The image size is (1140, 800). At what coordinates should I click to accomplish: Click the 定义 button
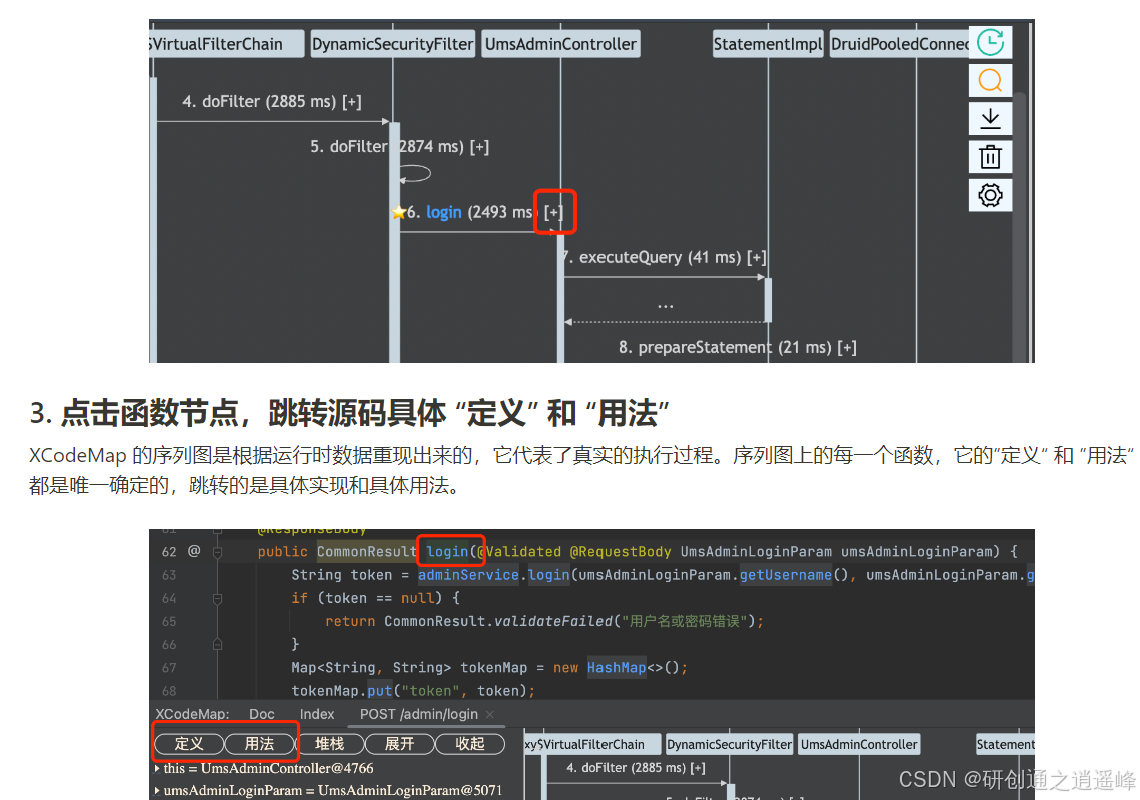point(188,744)
